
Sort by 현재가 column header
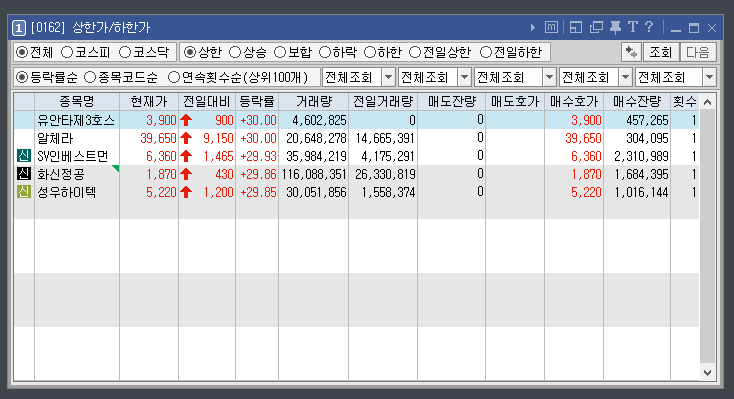(x=149, y=102)
